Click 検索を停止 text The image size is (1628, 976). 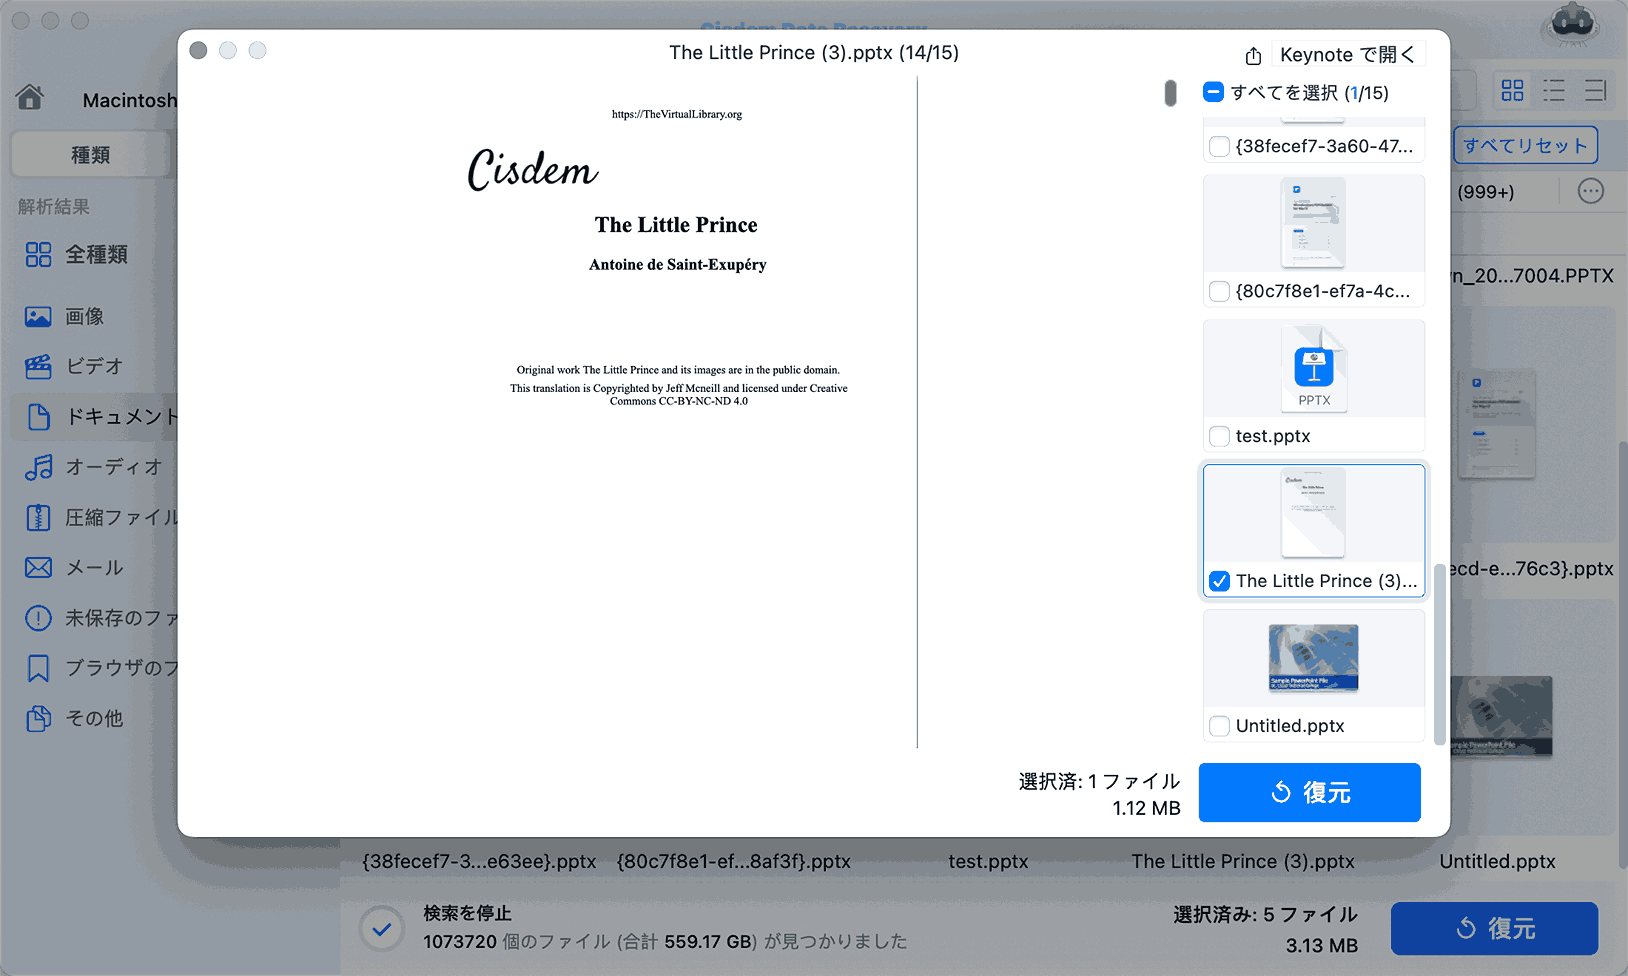point(467,913)
